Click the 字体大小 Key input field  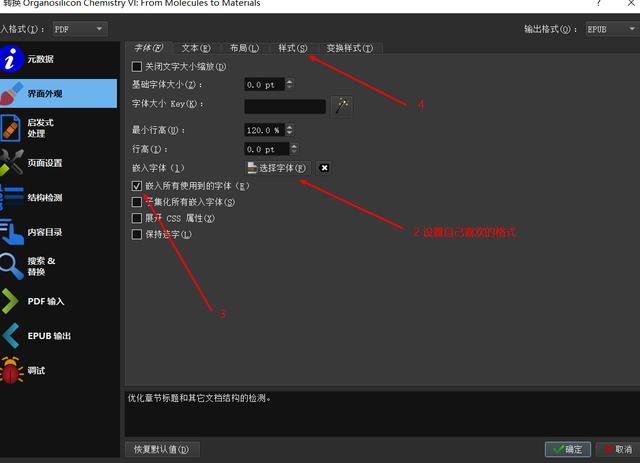pyautogui.click(x=285, y=106)
